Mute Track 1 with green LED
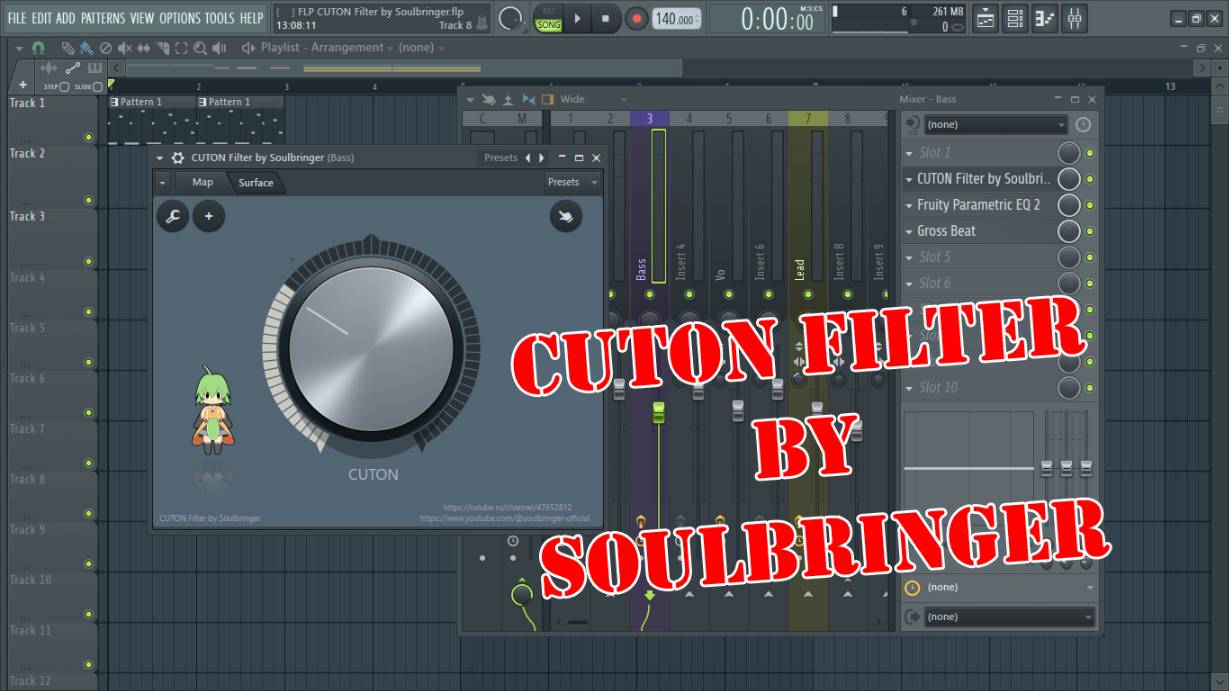Viewport: 1229px width, 691px height. pos(88,137)
